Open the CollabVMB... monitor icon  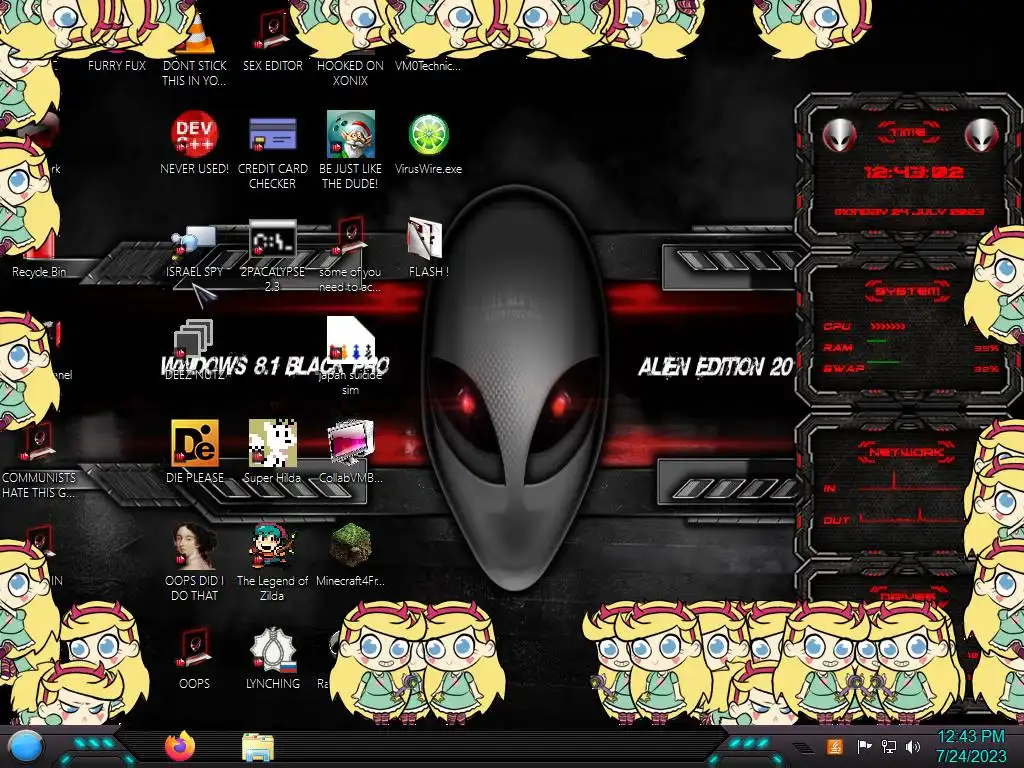pos(351,443)
